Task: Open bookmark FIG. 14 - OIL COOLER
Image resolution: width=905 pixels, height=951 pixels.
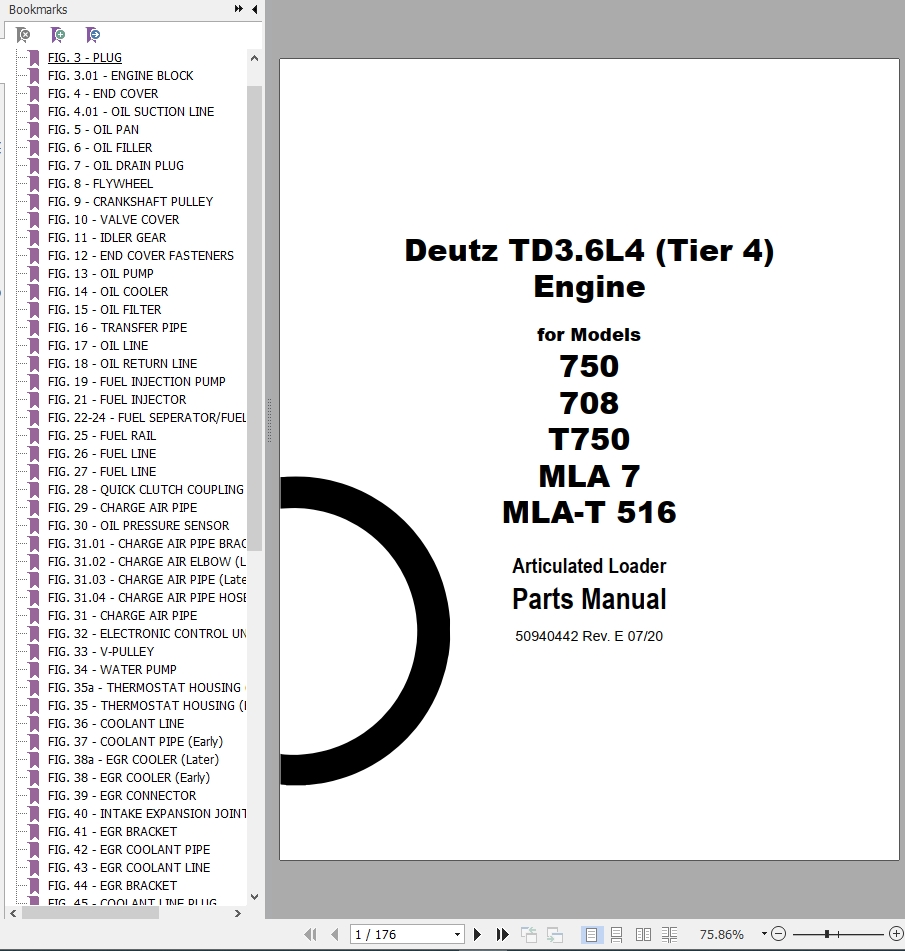Action: click(108, 292)
